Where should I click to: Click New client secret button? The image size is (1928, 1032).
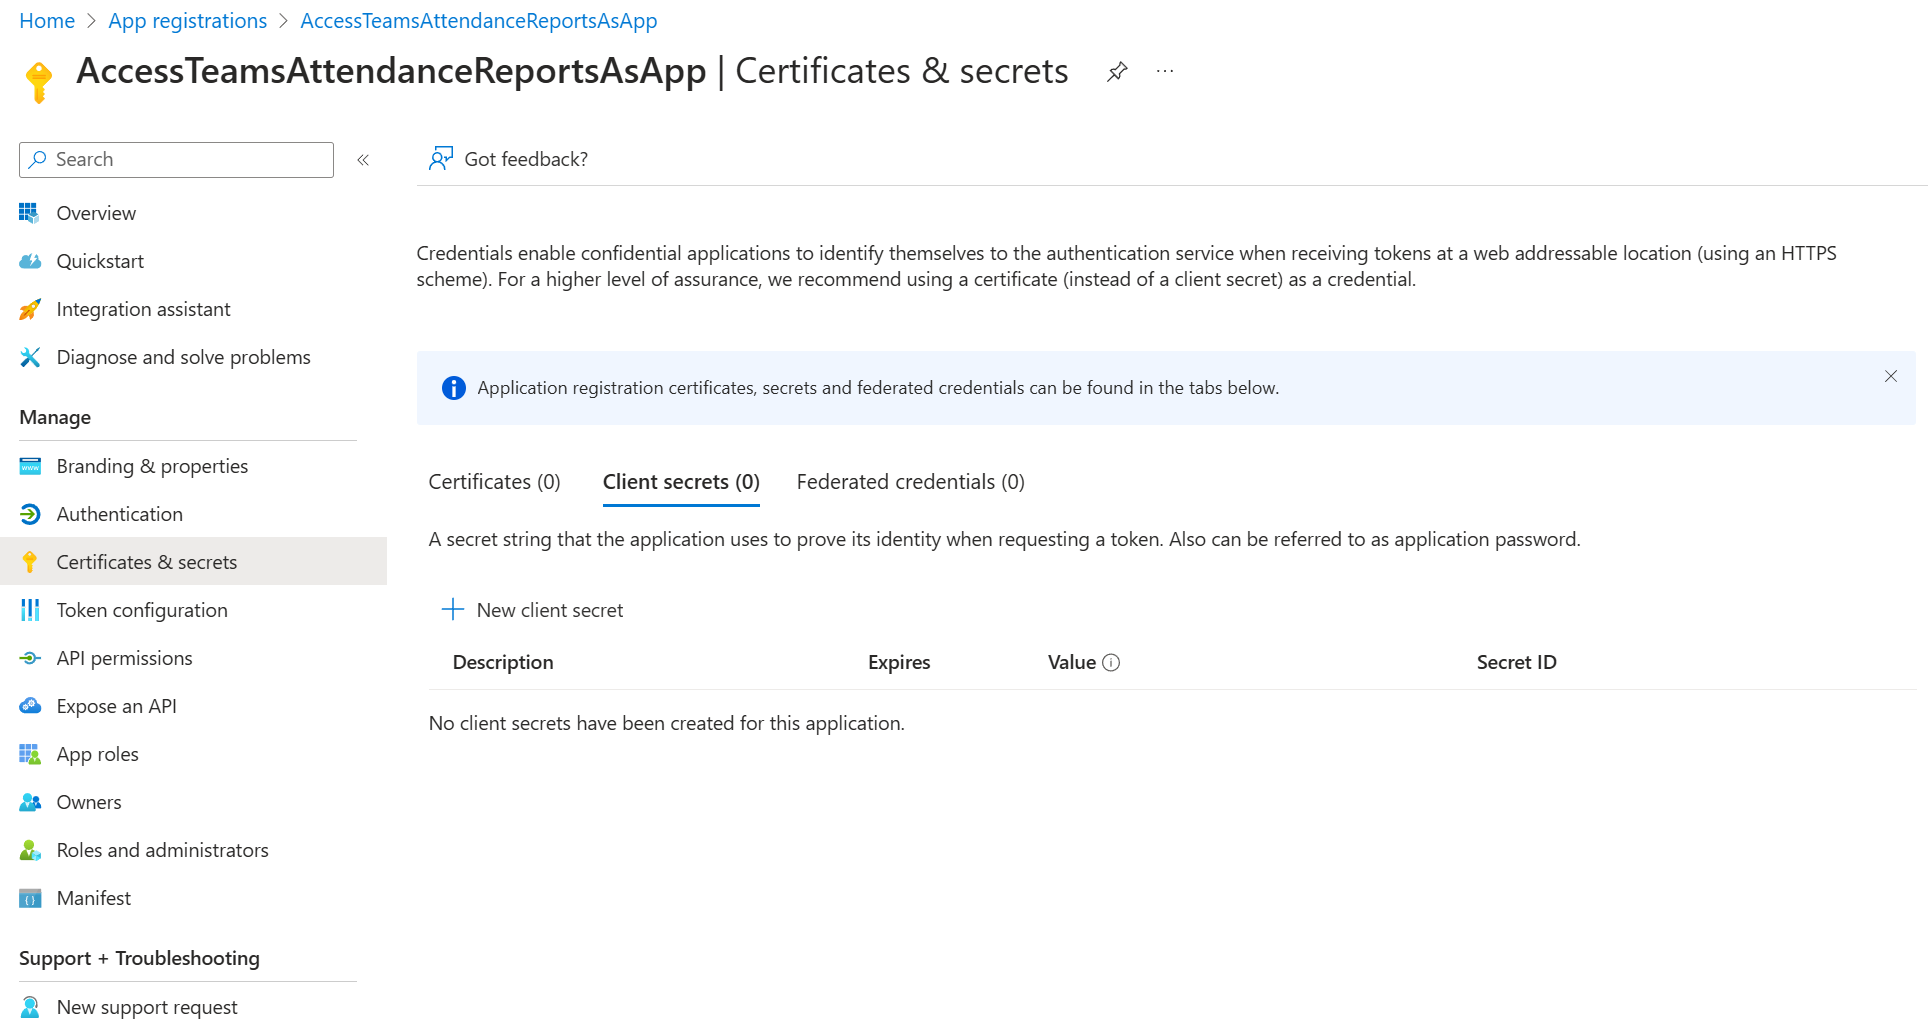pyautogui.click(x=532, y=610)
